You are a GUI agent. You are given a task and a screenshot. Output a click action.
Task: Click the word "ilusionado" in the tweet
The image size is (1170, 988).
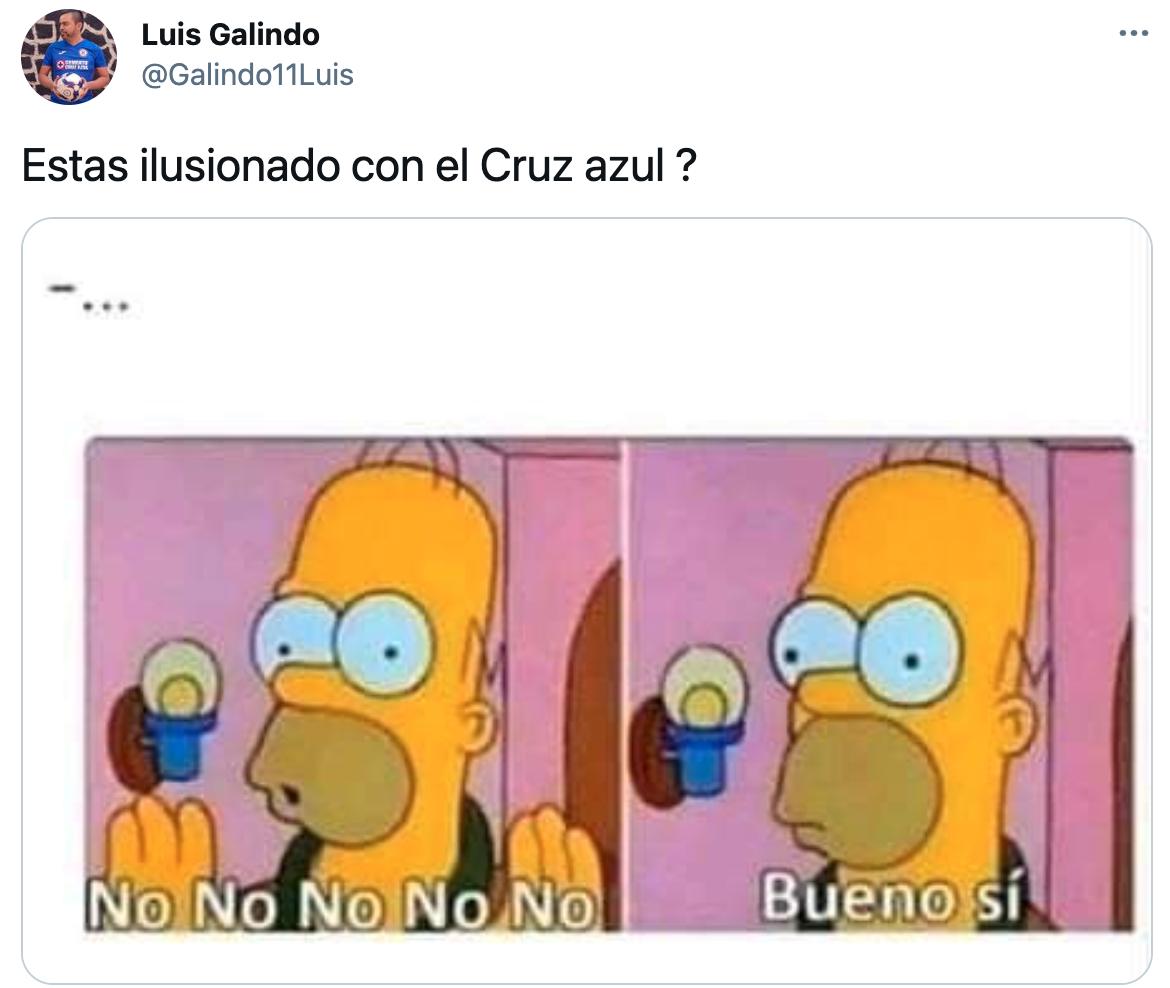coord(240,166)
